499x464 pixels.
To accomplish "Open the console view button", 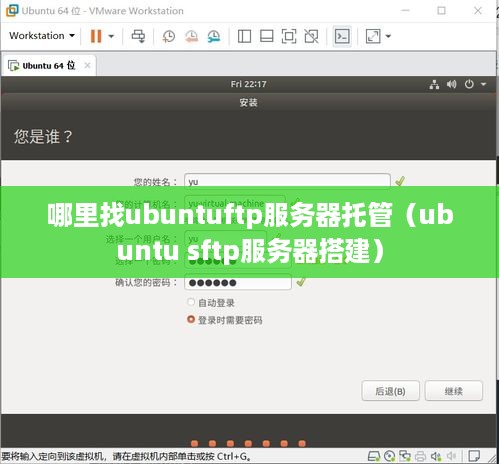I will coord(342,36).
